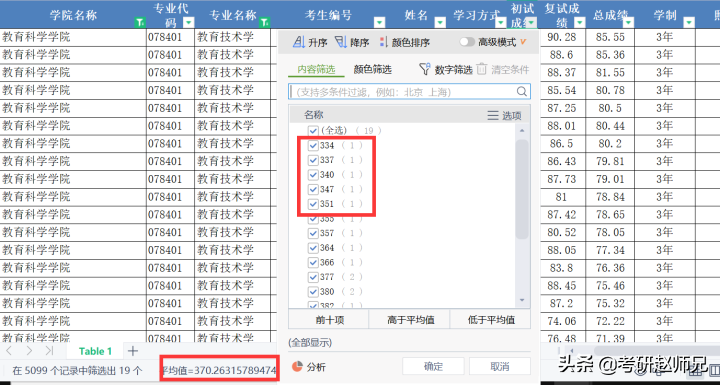
Task: Select the 总成绩 cell showing 85.55
Action: pyautogui.click(x=610, y=37)
